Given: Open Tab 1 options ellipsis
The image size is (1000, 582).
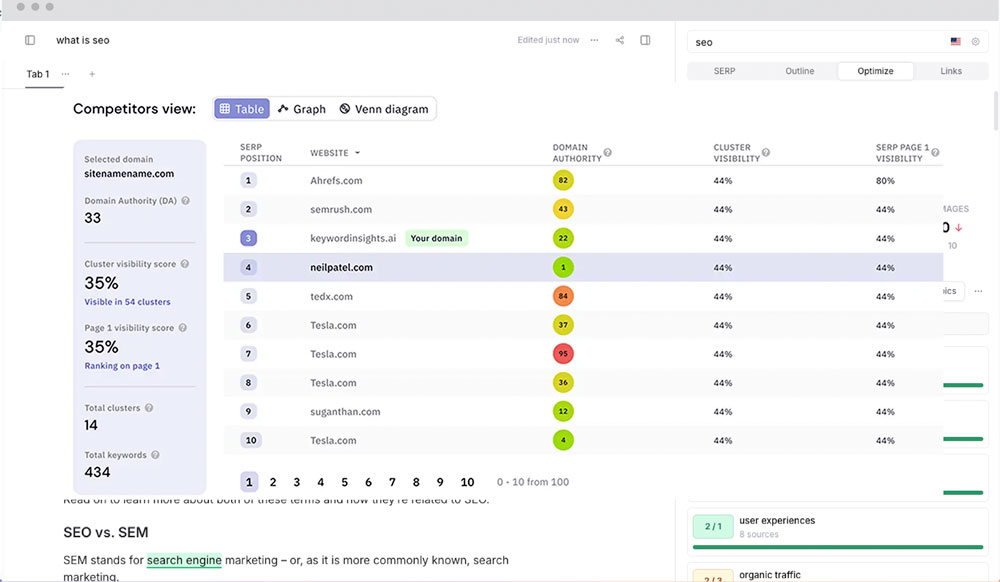Looking at the screenshot, I should (65, 74).
